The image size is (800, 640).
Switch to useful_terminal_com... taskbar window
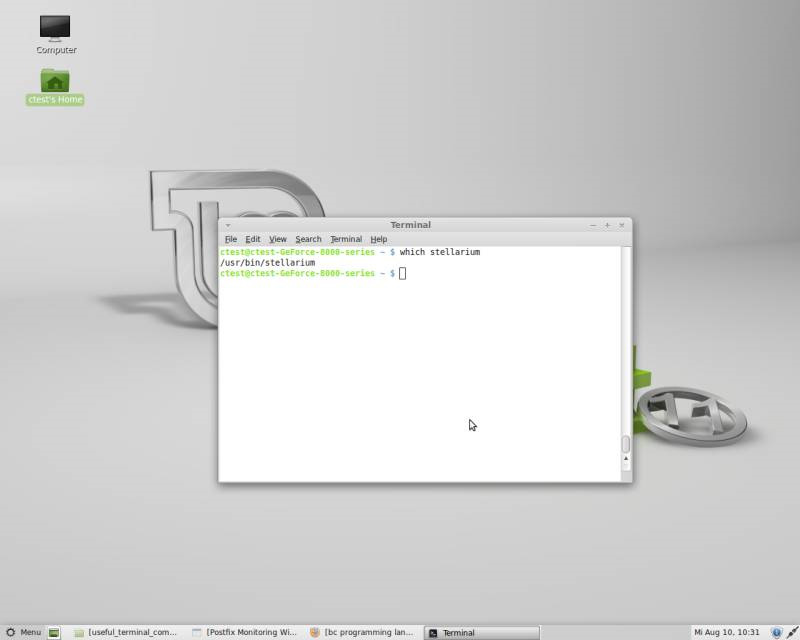coord(126,632)
